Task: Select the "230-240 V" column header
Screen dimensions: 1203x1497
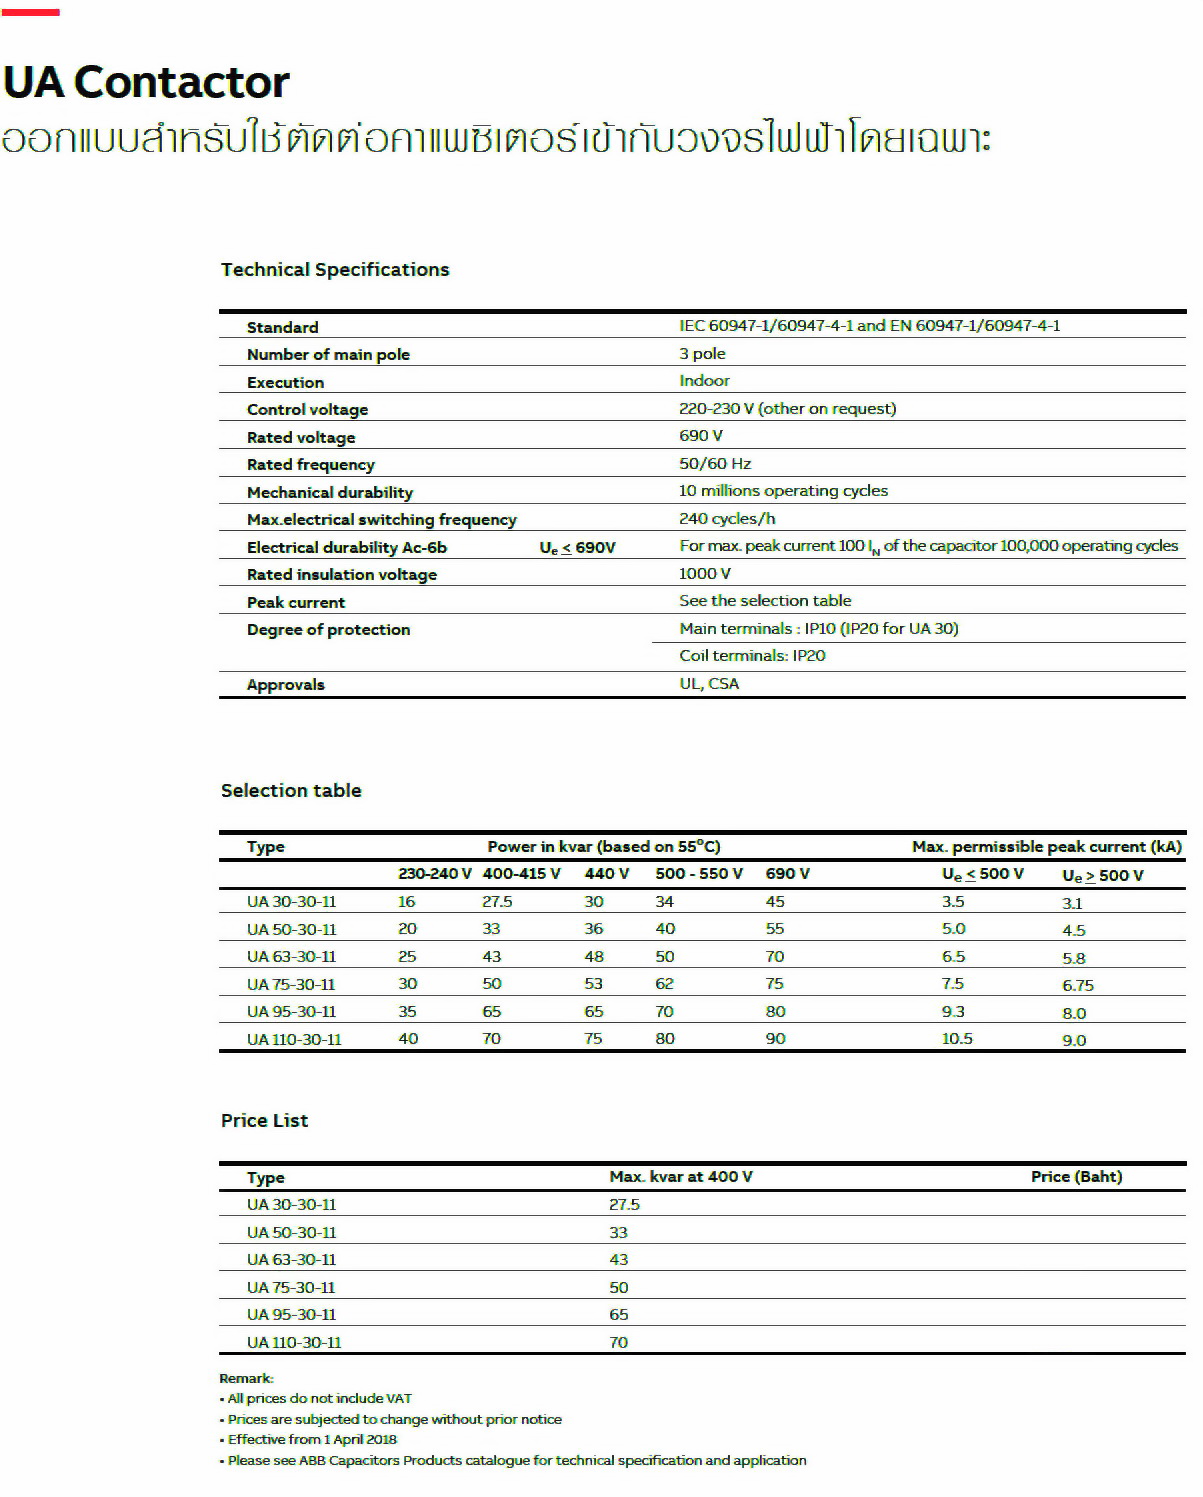Action: click(x=435, y=873)
